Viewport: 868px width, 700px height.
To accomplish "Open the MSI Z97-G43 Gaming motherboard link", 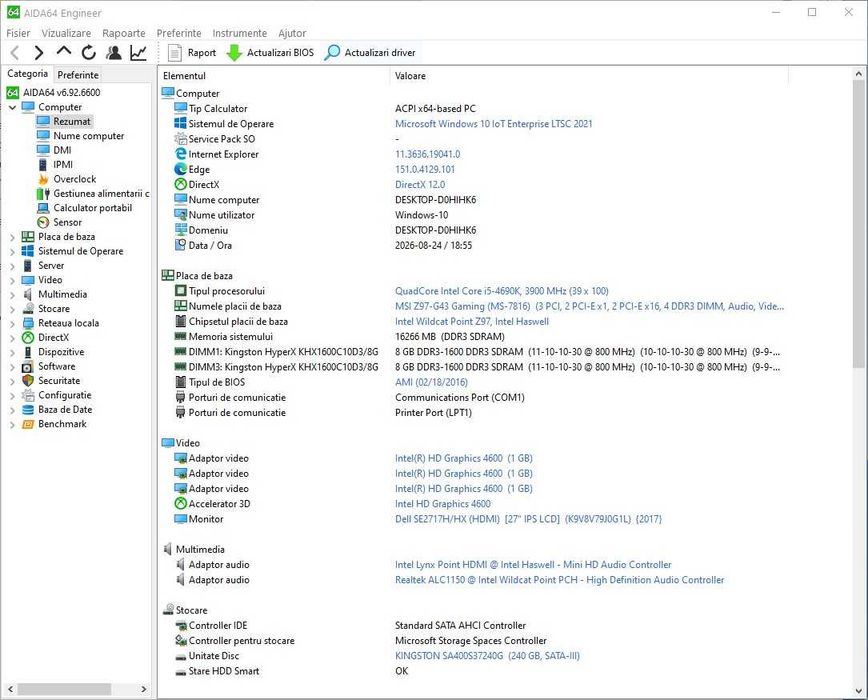I will (589, 306).
